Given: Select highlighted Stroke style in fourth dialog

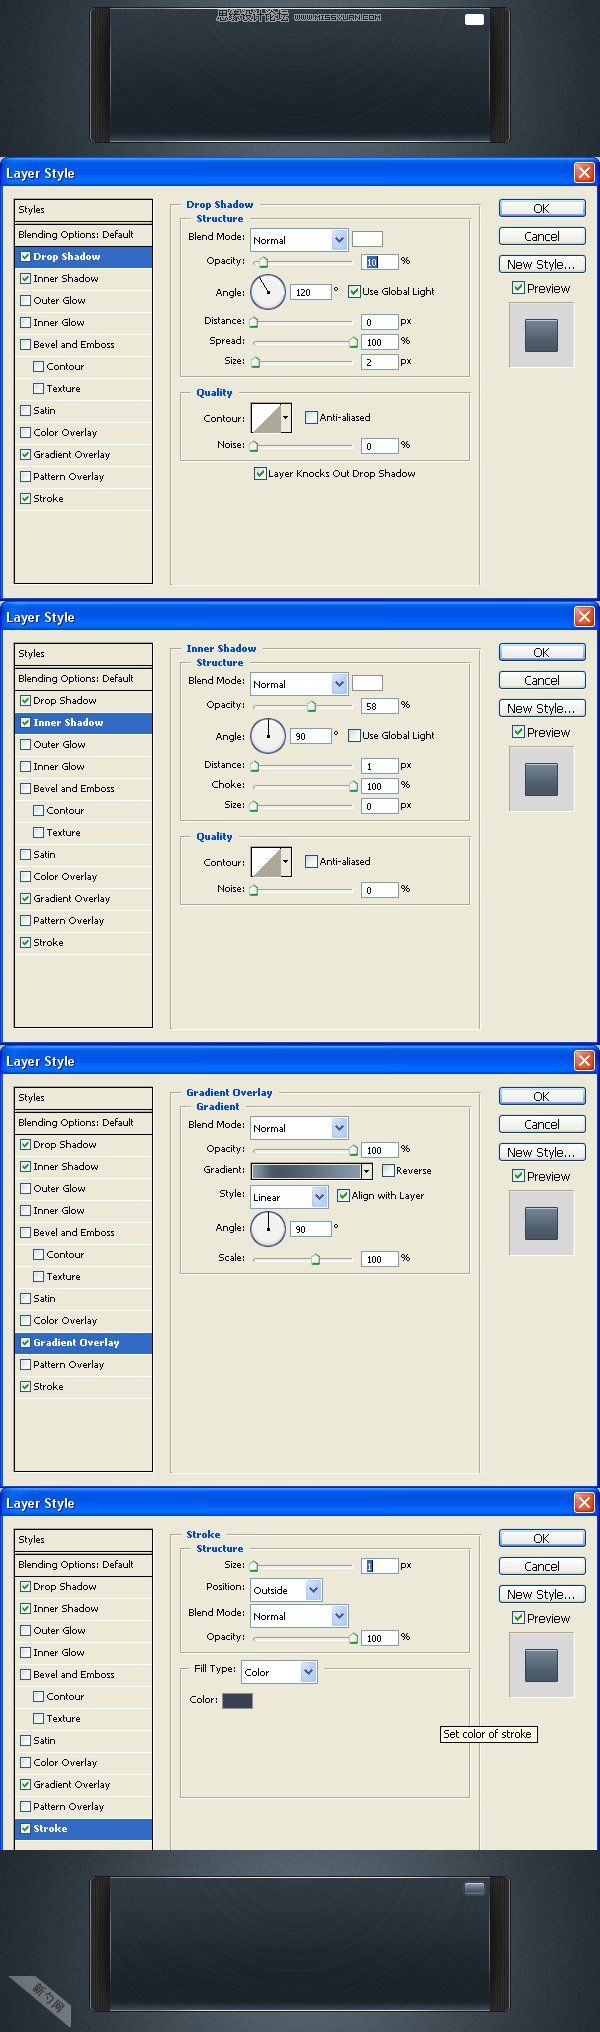Looking at the screenshot, I should 84,1828.
